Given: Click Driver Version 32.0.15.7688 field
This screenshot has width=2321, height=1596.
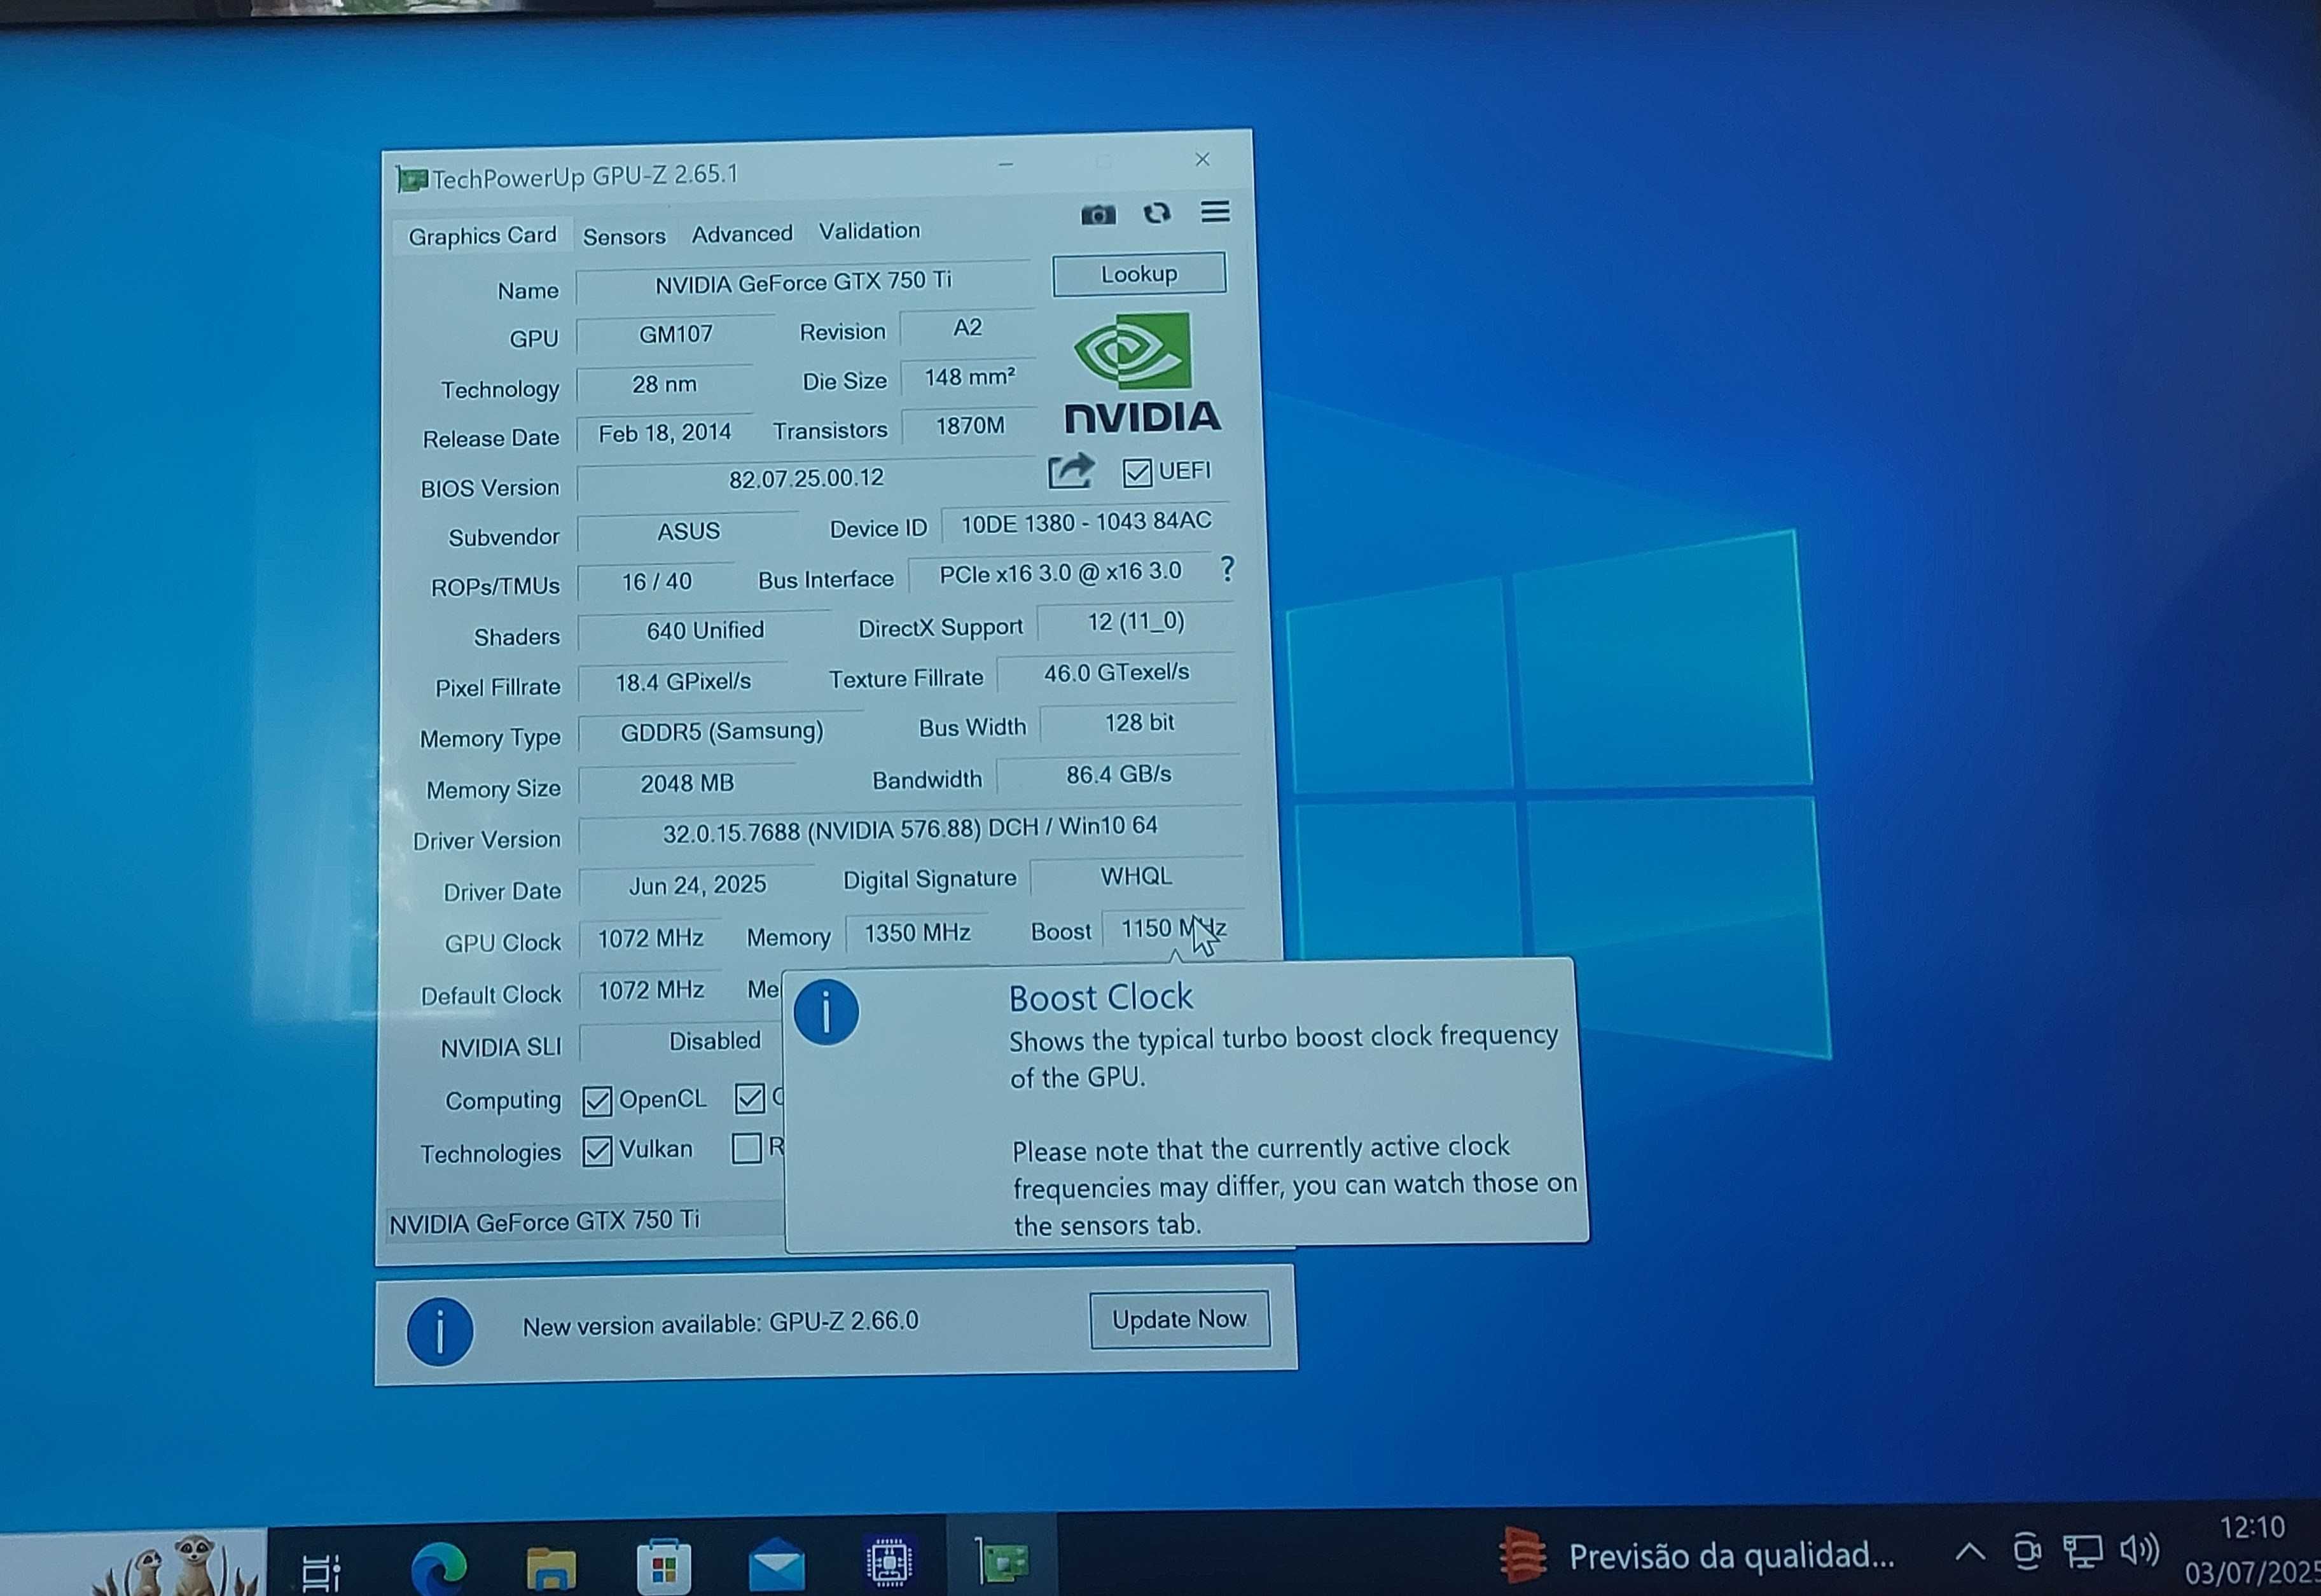Looking at the screenshot, I should 910,829.
